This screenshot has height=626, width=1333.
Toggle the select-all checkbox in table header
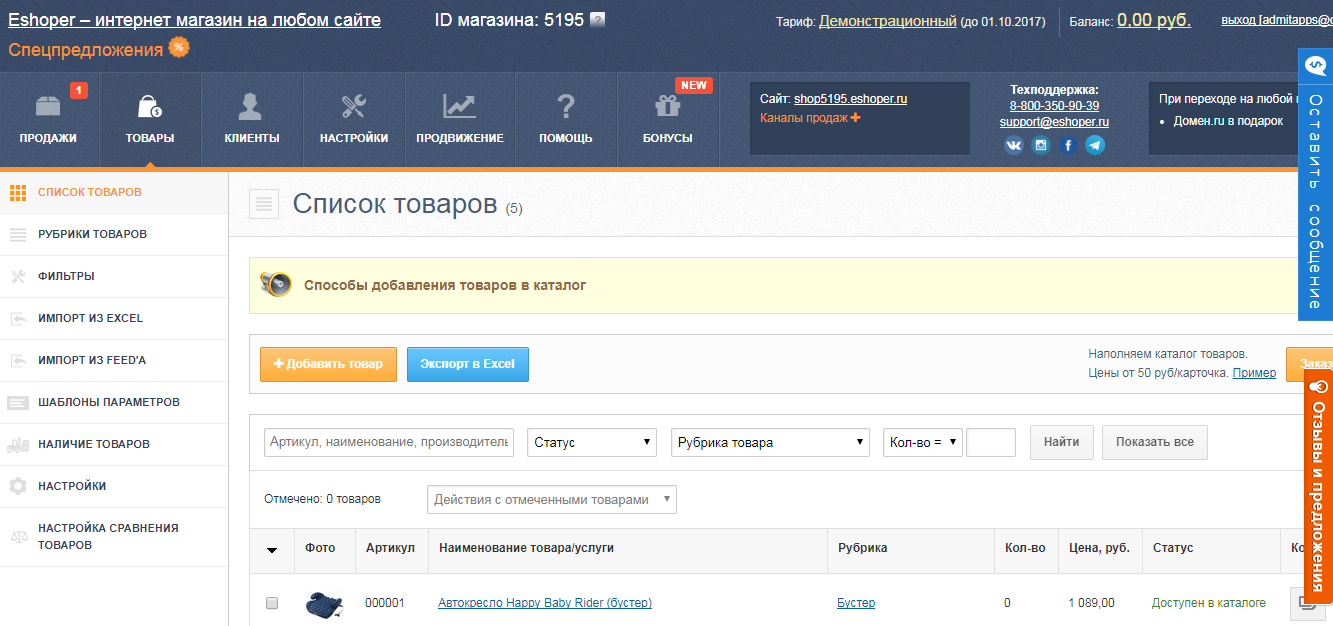[271, 551]
